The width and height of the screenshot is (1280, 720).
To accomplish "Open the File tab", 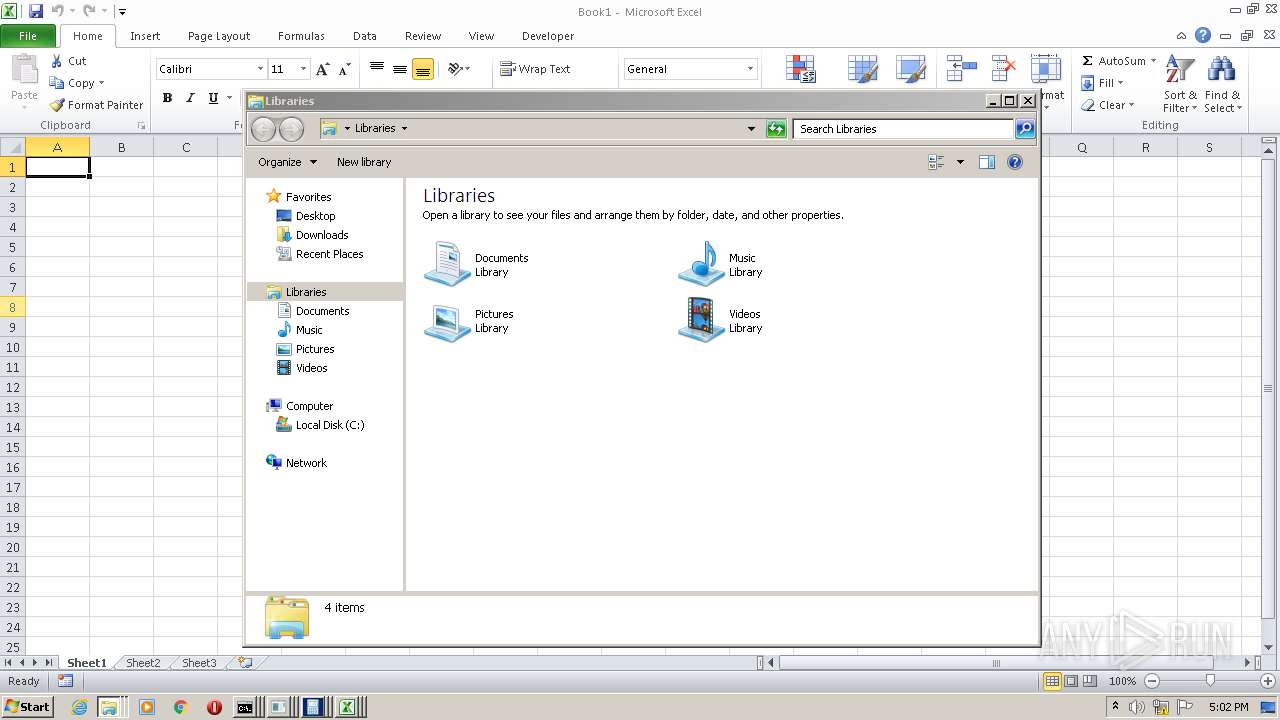I will (28, 36).
